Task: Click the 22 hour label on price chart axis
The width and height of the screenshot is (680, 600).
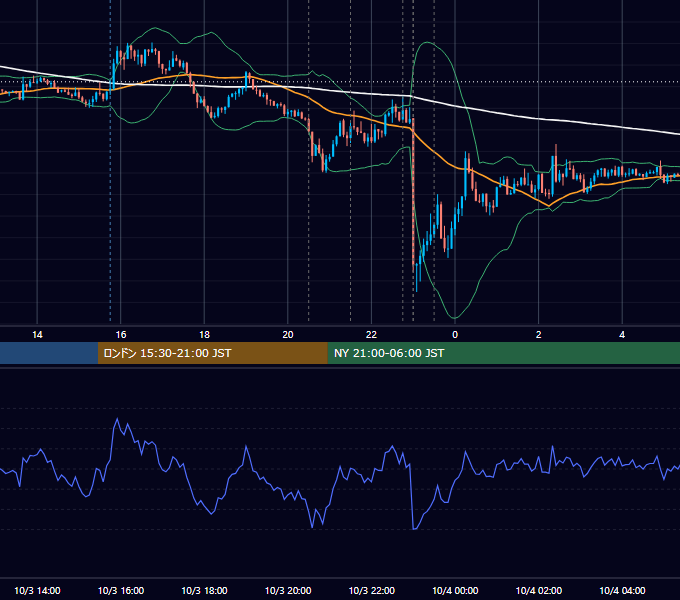Action: [371, 335]
